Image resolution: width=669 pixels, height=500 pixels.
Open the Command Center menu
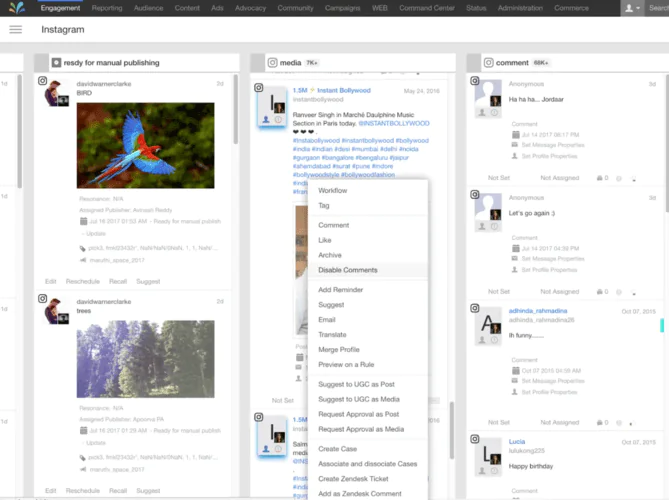[x=427, y=8]
